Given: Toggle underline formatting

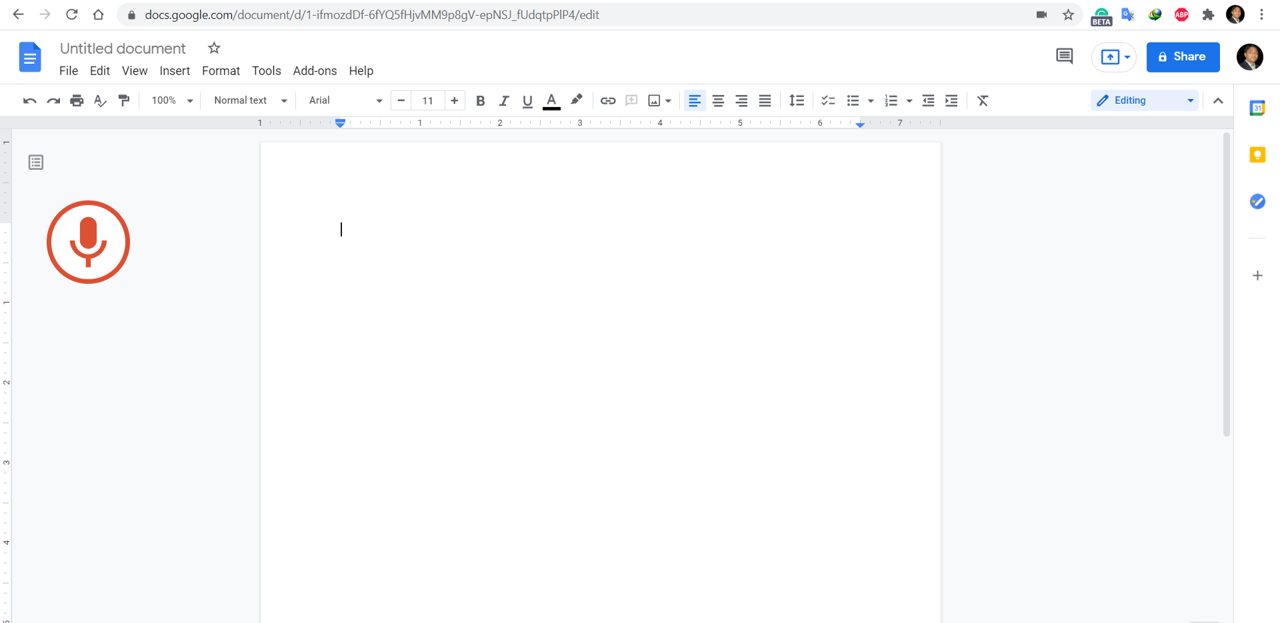Looking at the screenshot, I should [527, 101].
